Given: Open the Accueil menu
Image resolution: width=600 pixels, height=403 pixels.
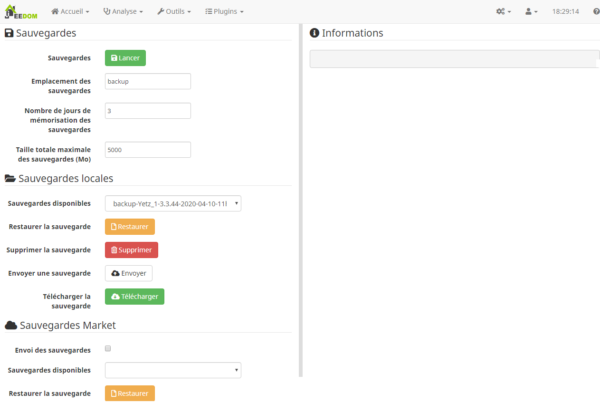Looking at the screenshot, I should point(70,11).
